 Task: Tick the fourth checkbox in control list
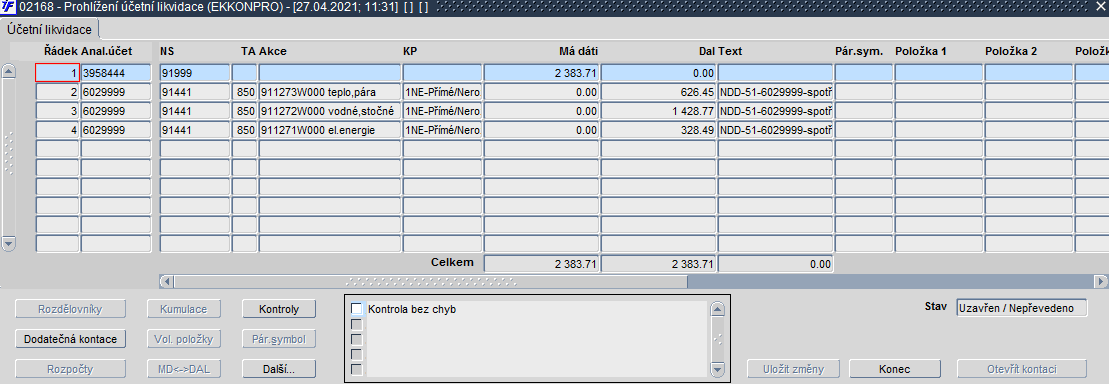tap(357, 354)
